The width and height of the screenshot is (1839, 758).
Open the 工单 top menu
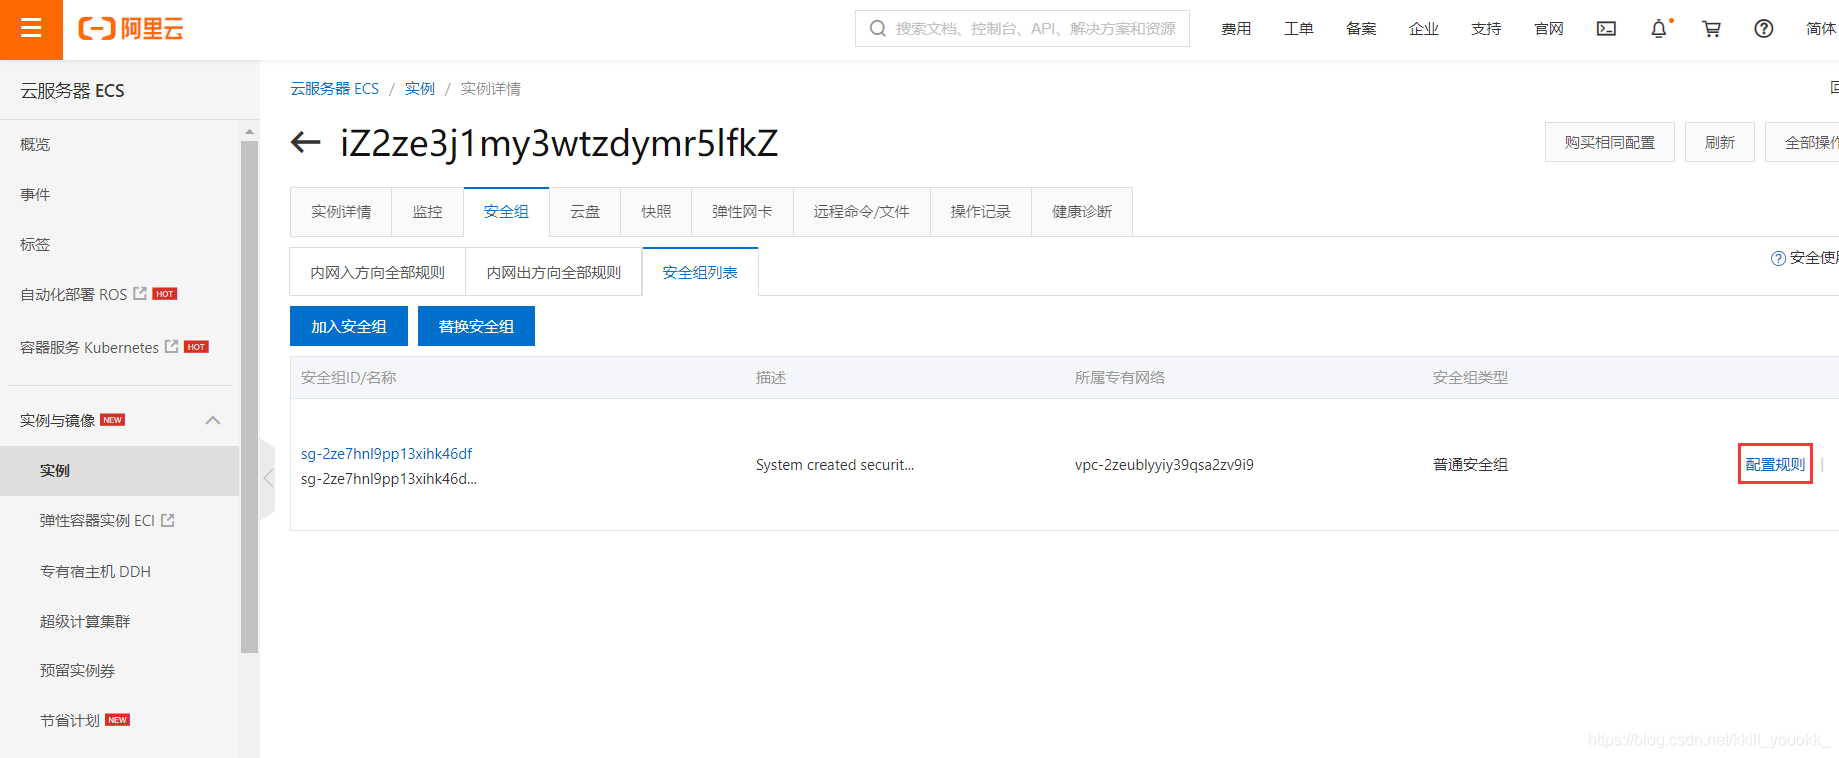[1298, 29]
